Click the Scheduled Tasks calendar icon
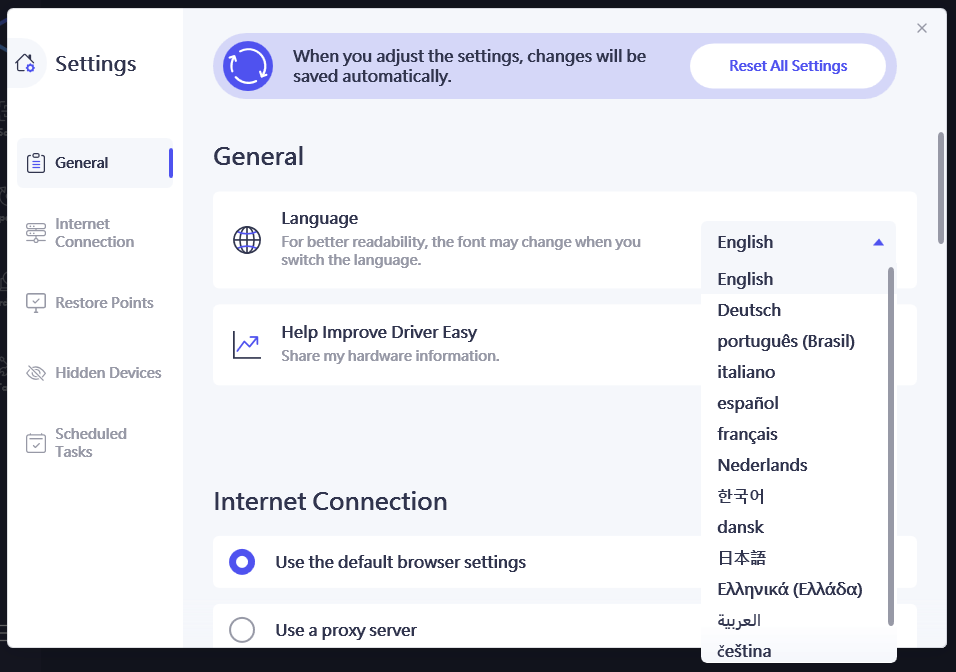Screen dimensions: 956x672 (36, 443)
